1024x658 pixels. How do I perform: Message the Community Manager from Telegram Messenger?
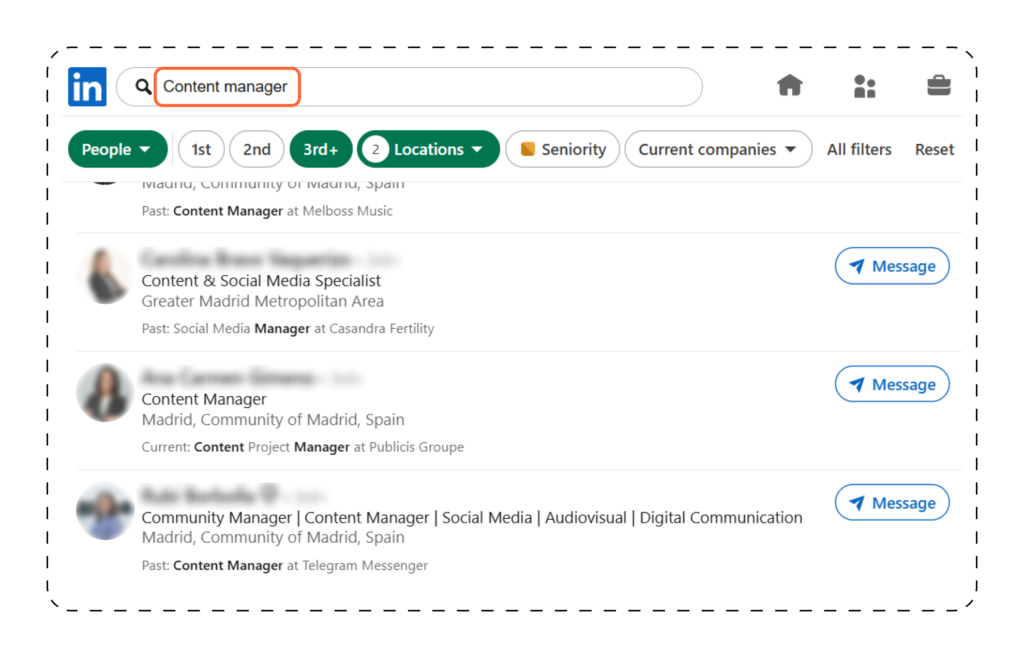coord(892,503)
